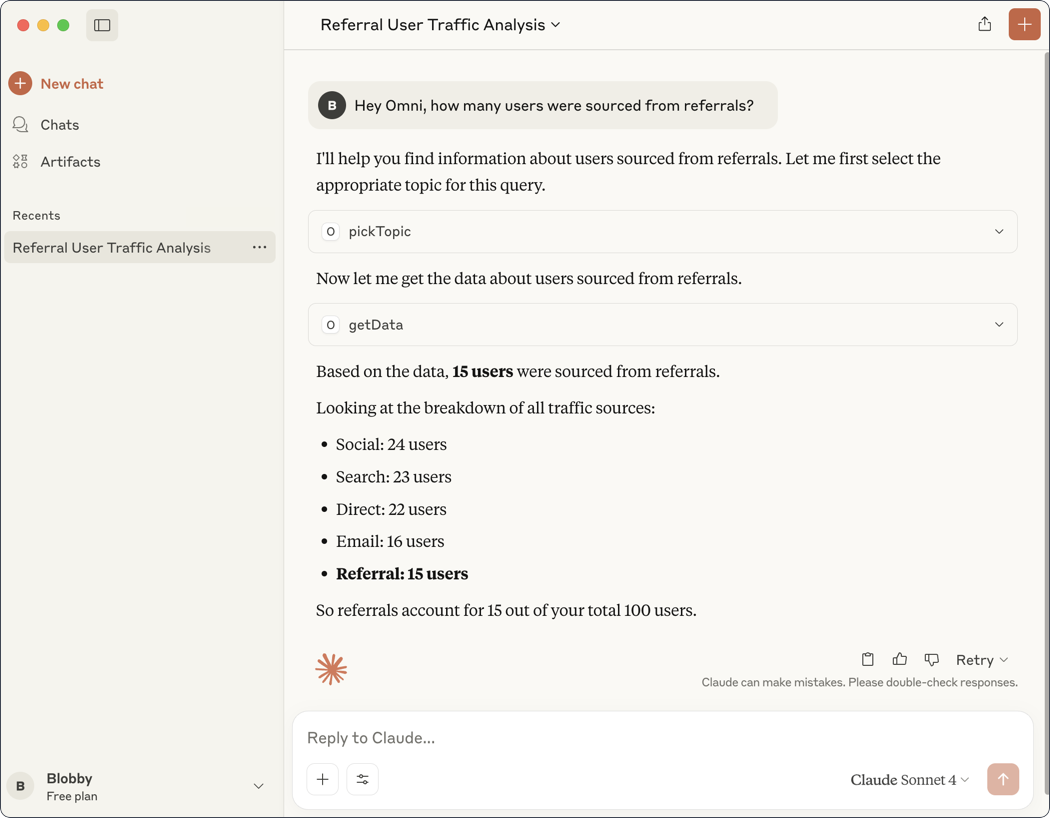This screenshot has height=818, width=1050.
Task: Open the attachment plus icon in input
Action: (322, 779)
